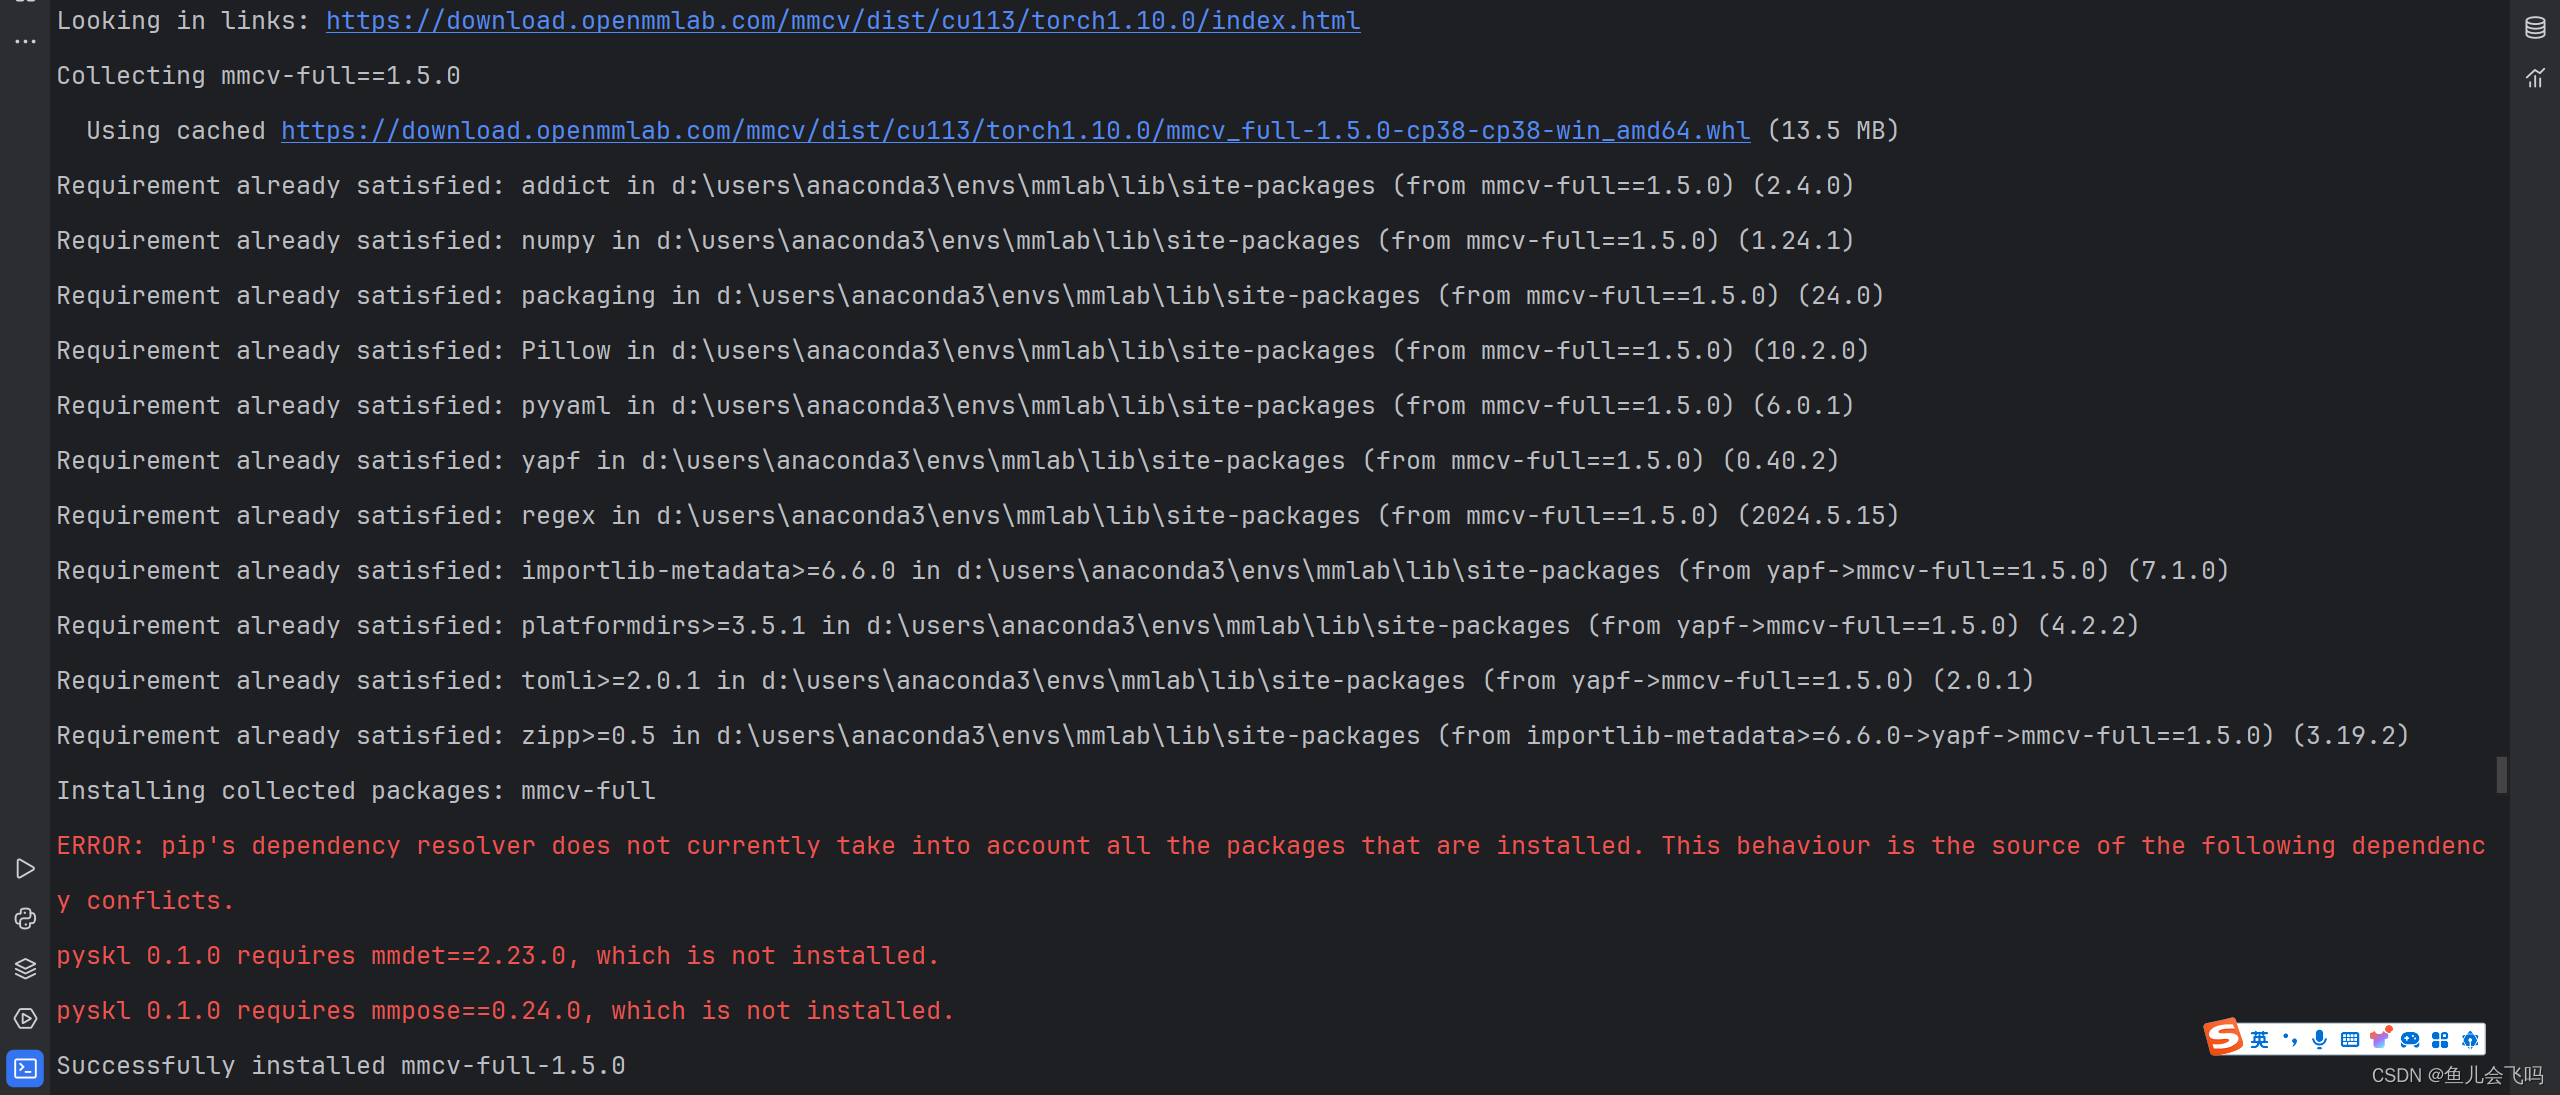Open the Terminal tool window icon
Image resolution: width=2560 pixels, height=1095 pixels.
tap(26, 1068)
